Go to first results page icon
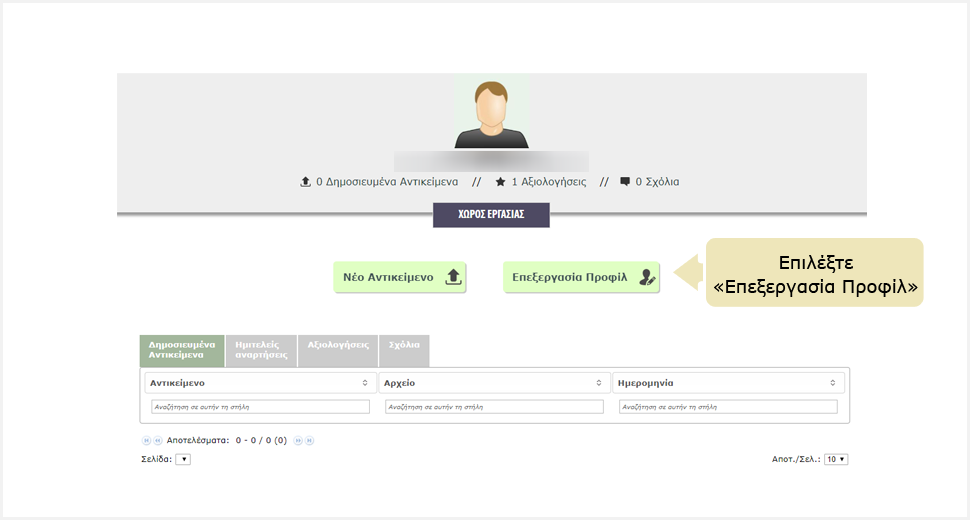The image size is (970, 520). [x=146, y=440]
